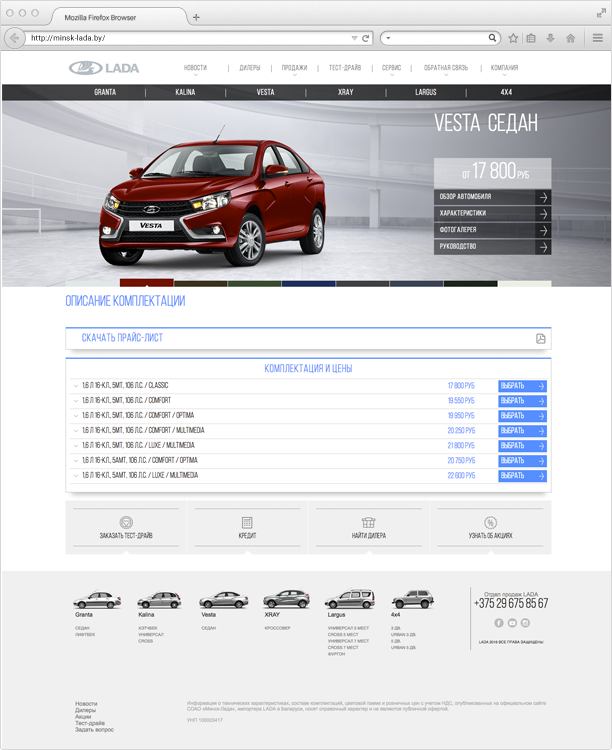Select the GRANTA model tab
The height and width of the screenshot is (750, 612).
point(105,92)
